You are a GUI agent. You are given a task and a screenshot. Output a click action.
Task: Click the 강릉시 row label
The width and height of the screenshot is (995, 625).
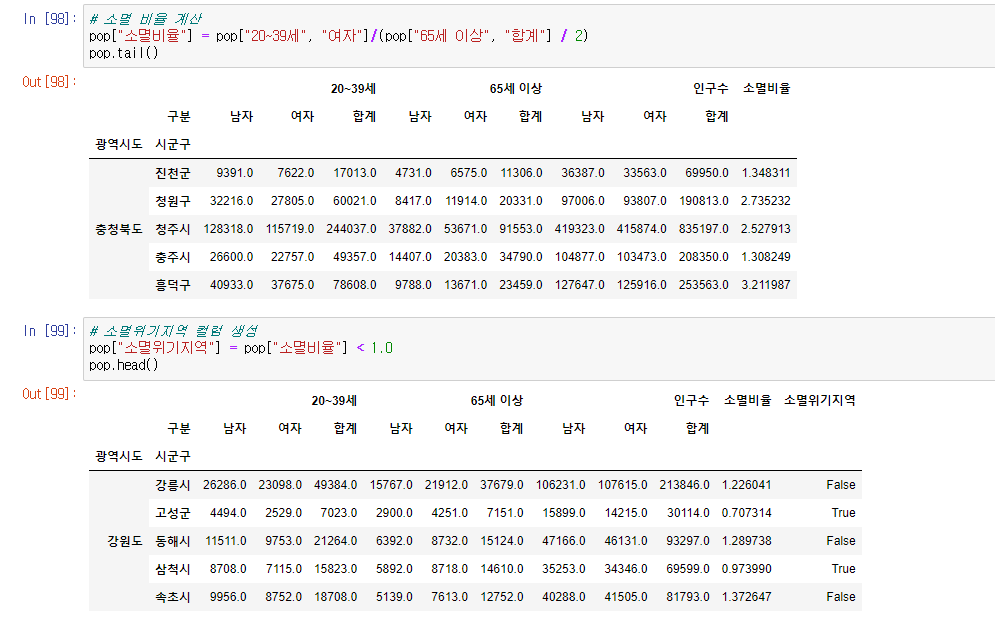coord(173,485)
